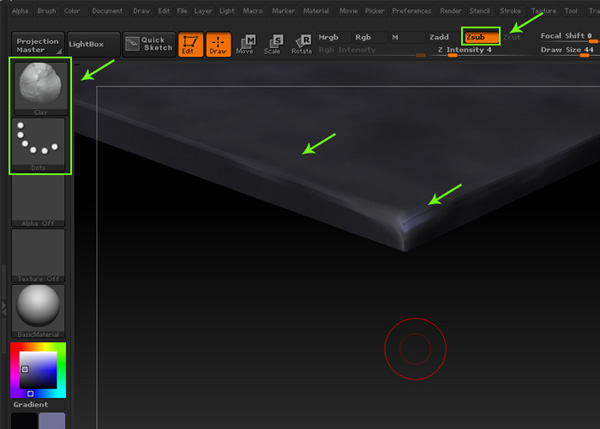This screenshot has width=600, height=429.
Task: Toggle Edit mode button
Action: click(x=190, y=44)
